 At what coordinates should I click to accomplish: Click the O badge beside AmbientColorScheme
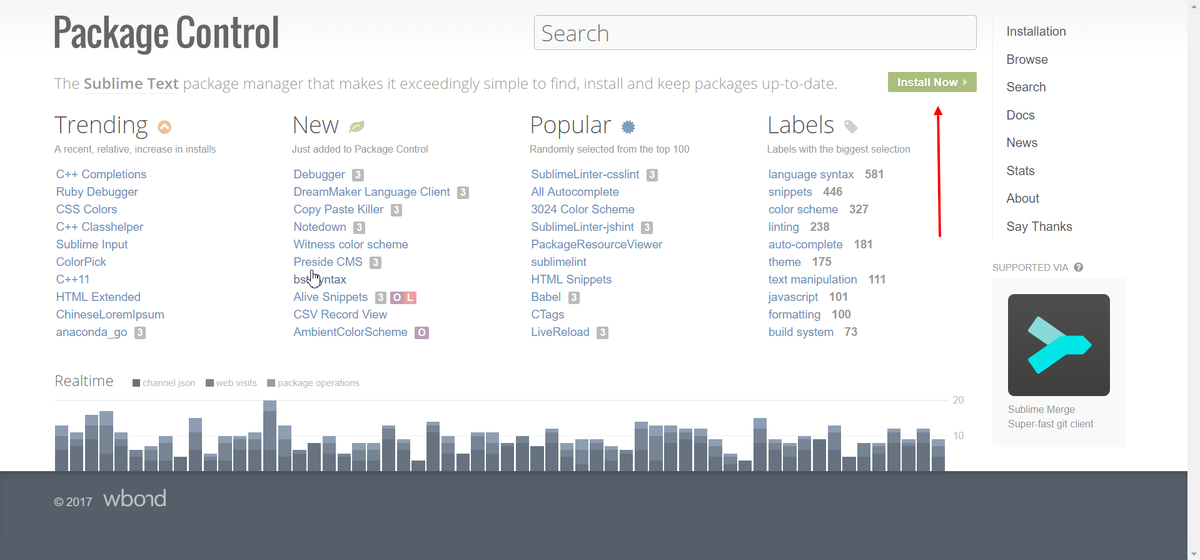421,333
